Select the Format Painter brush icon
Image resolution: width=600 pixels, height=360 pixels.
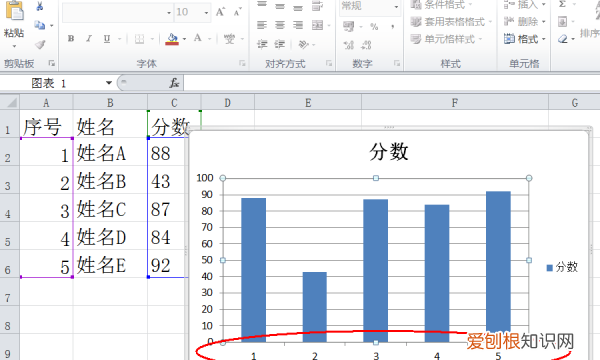point(40,45)
